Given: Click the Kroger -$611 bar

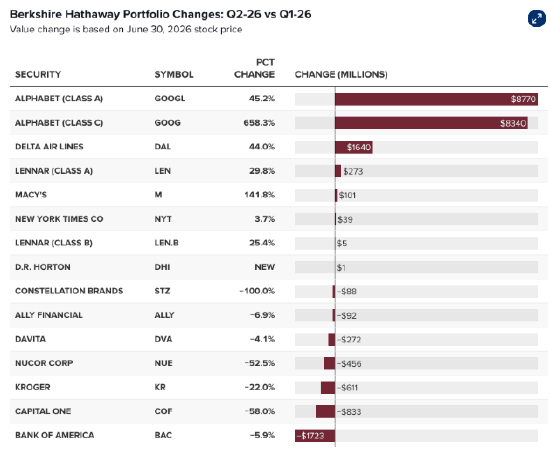Looking at the screenshot, I should click(x=328, y=388).
